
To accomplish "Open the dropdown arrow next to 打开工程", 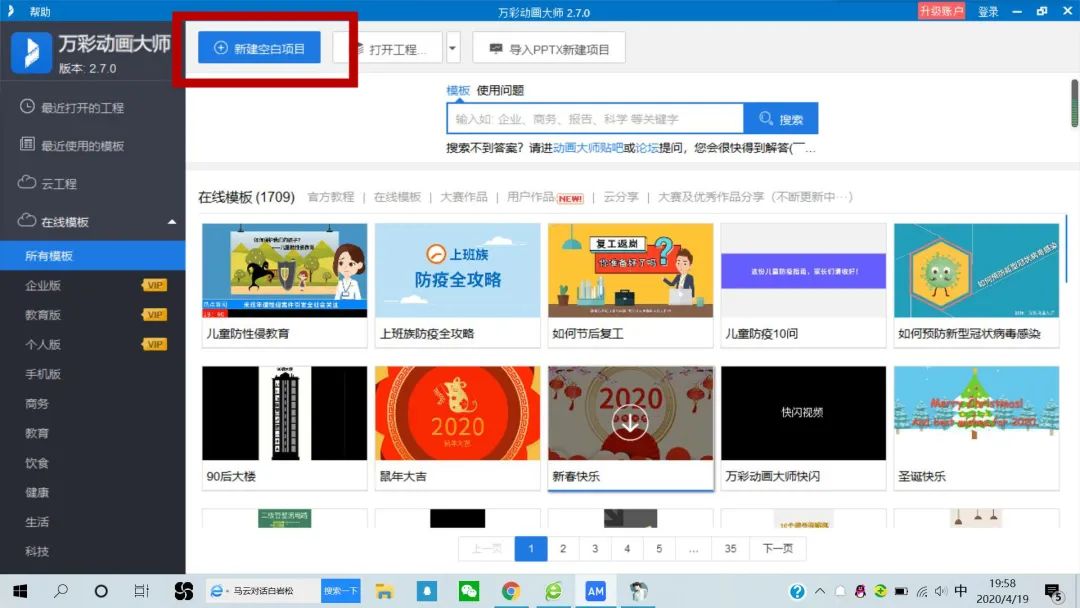I will pos(453,46).
